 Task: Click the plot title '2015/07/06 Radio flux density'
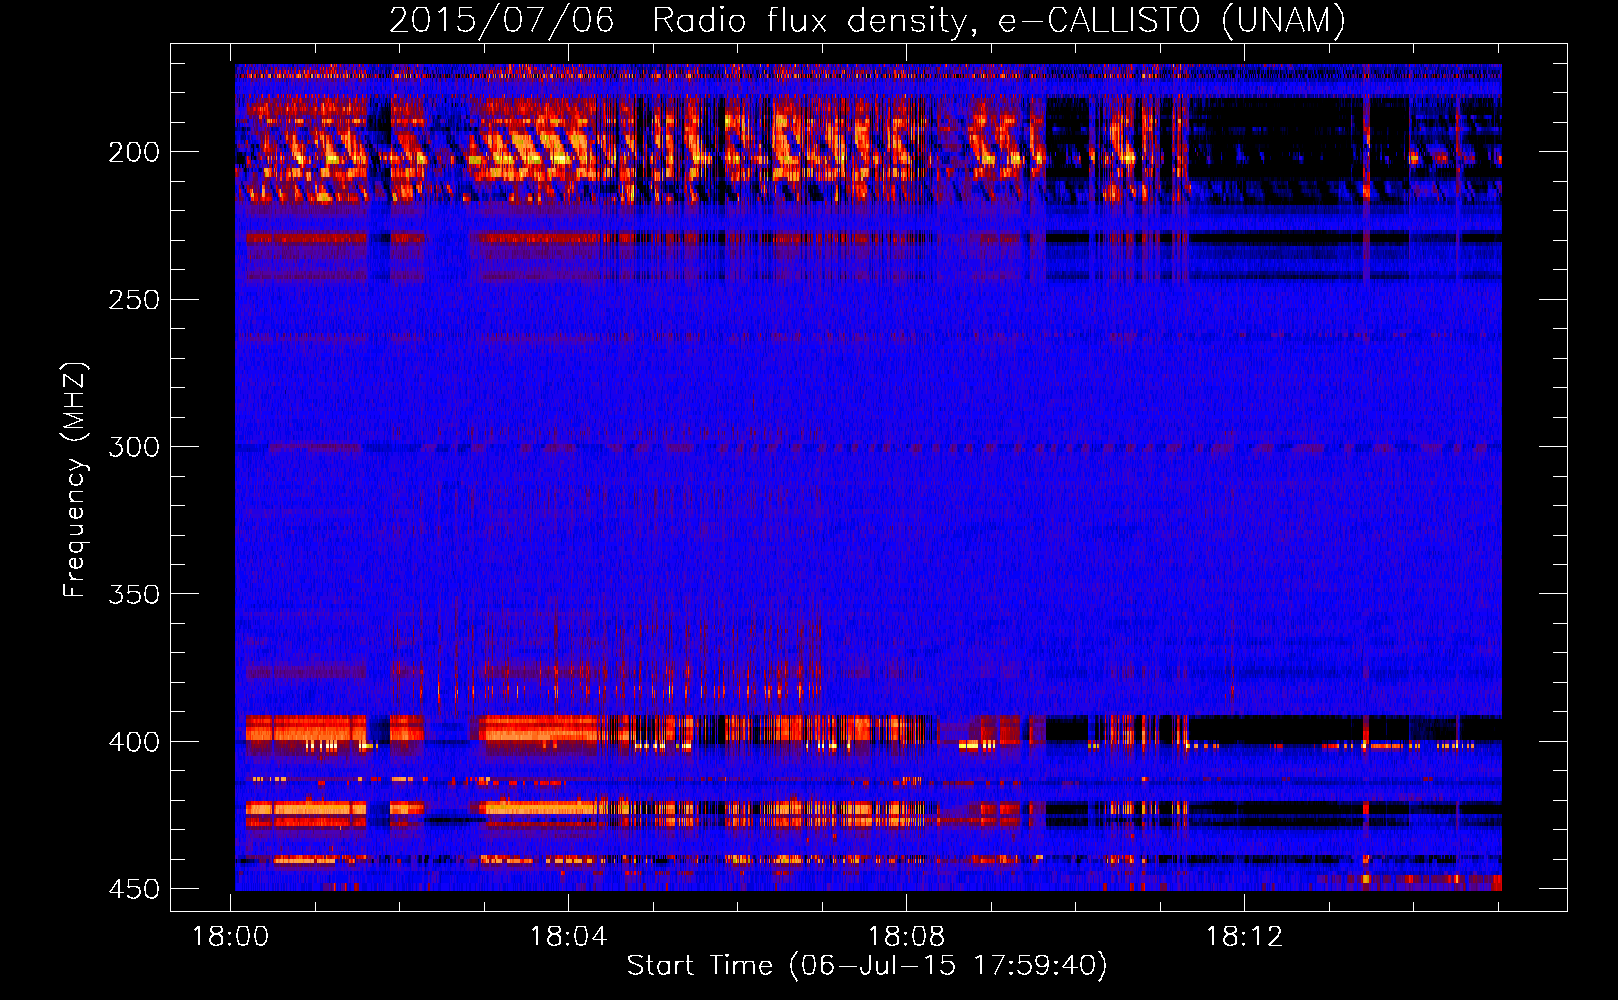tap(867, 20)
